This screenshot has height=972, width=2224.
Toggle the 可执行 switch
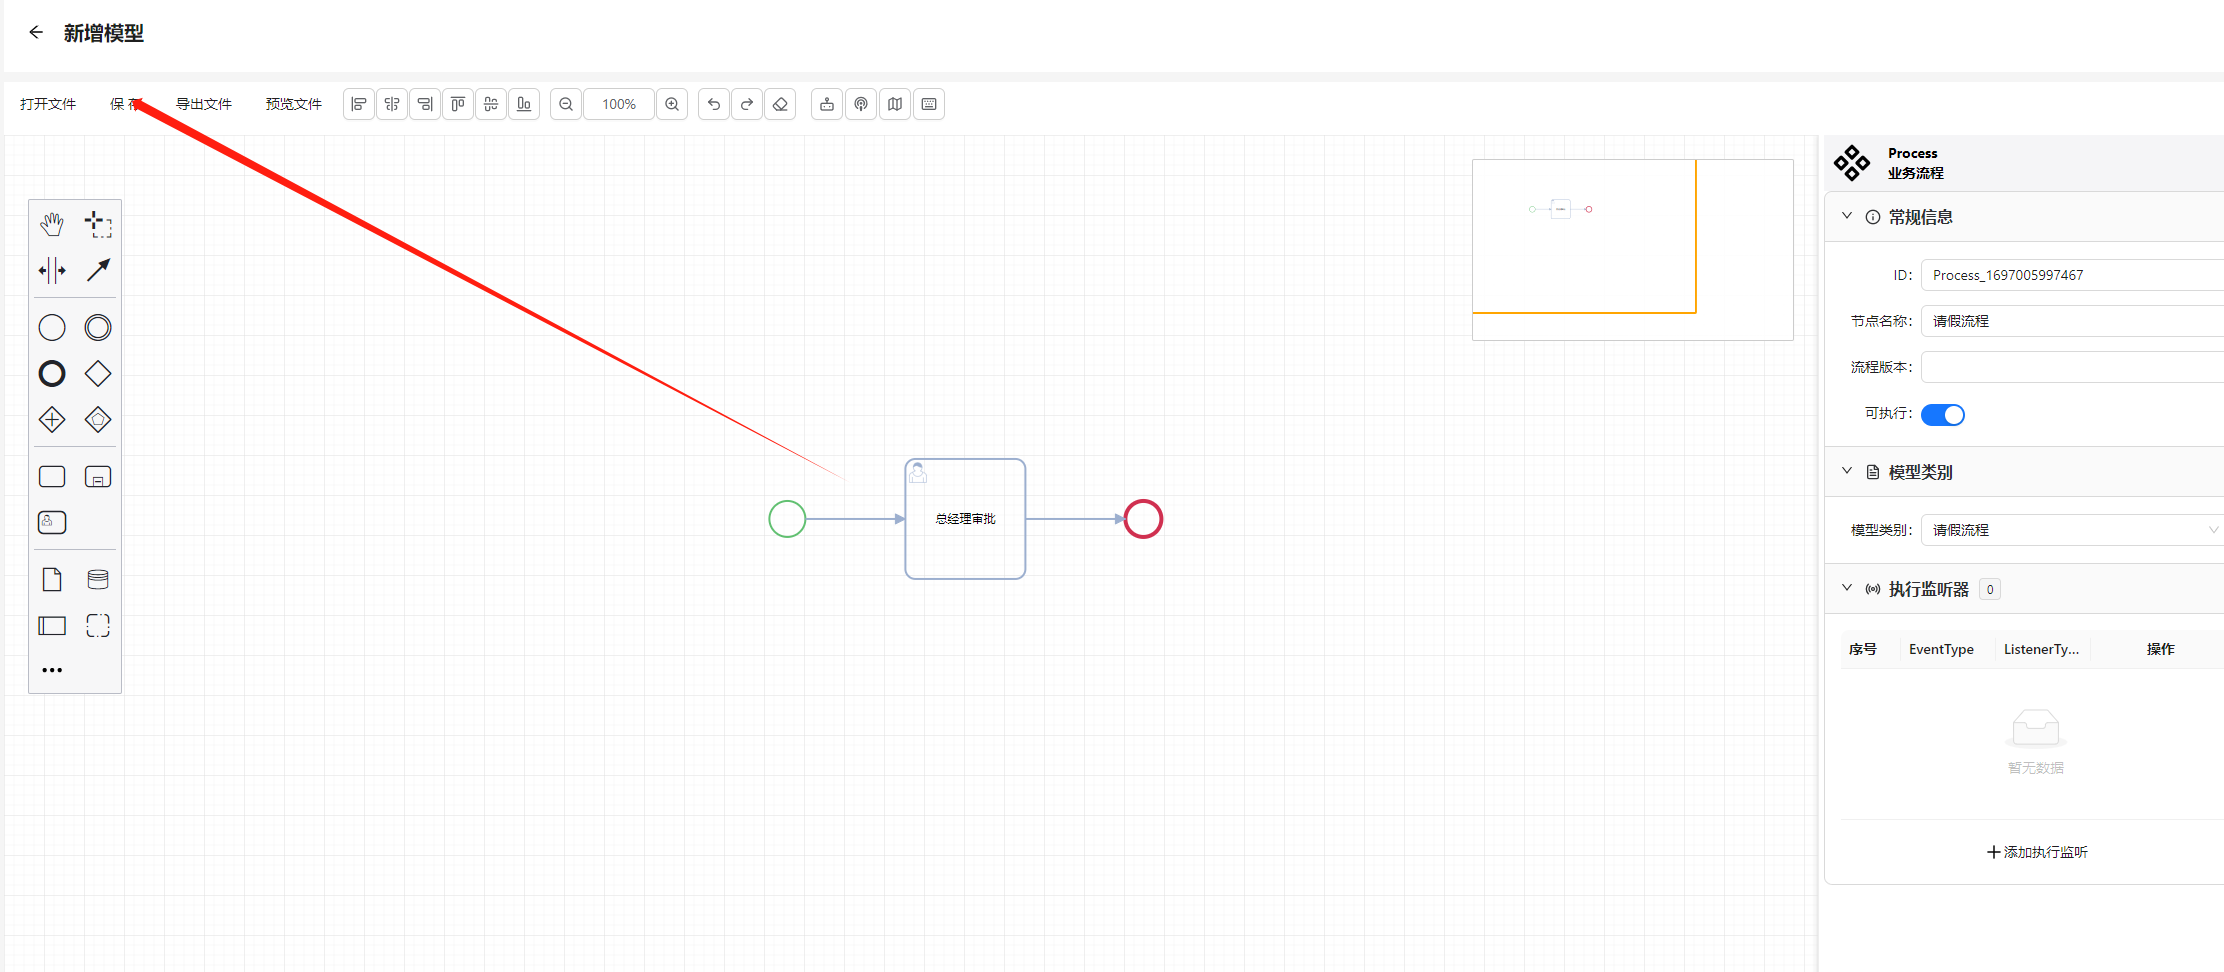click(x=1943, y=415)
